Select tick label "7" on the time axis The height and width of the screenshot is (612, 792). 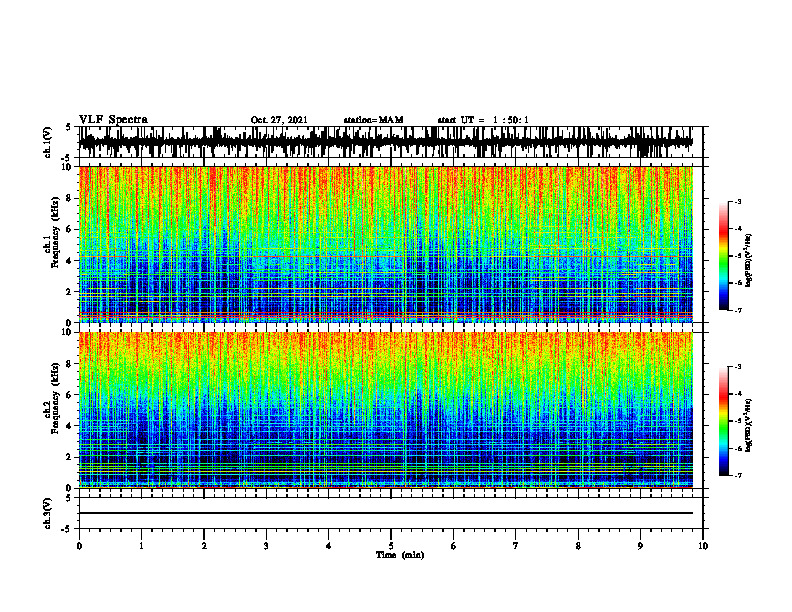coord(516,546)
